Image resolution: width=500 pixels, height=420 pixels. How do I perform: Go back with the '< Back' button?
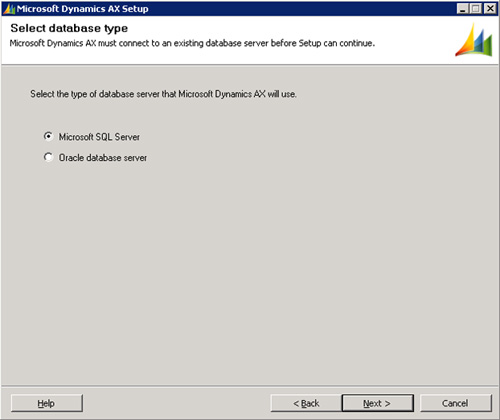click(306, 403)
